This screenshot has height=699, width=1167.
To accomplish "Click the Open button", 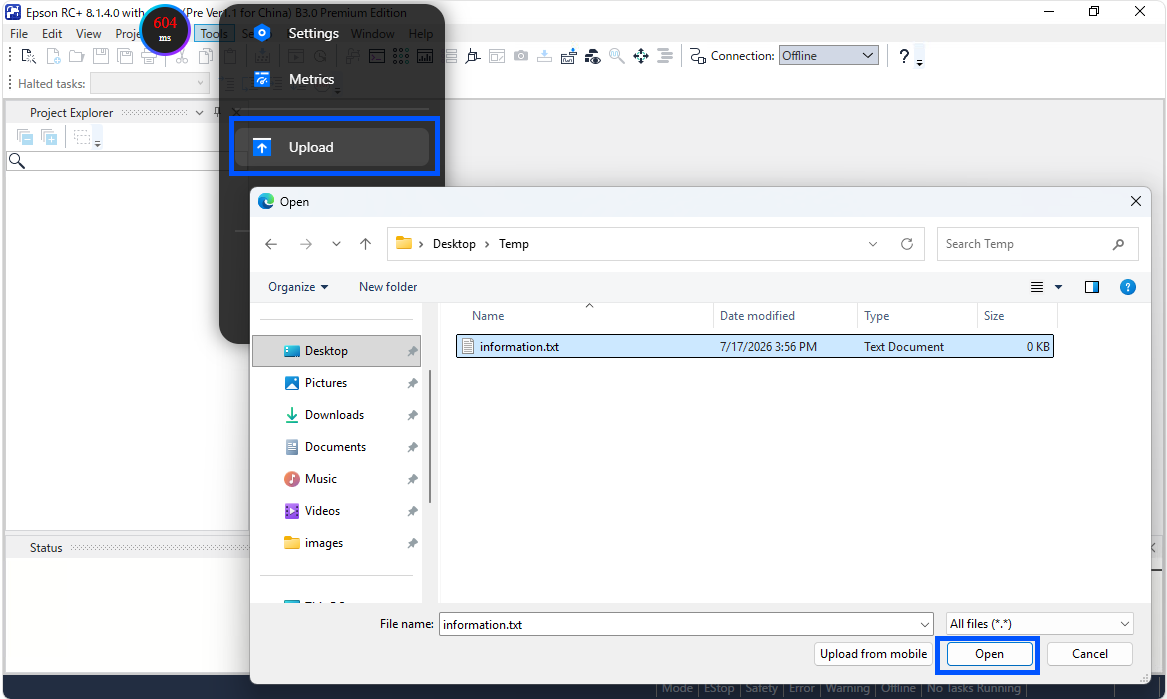I will point(989,654).
